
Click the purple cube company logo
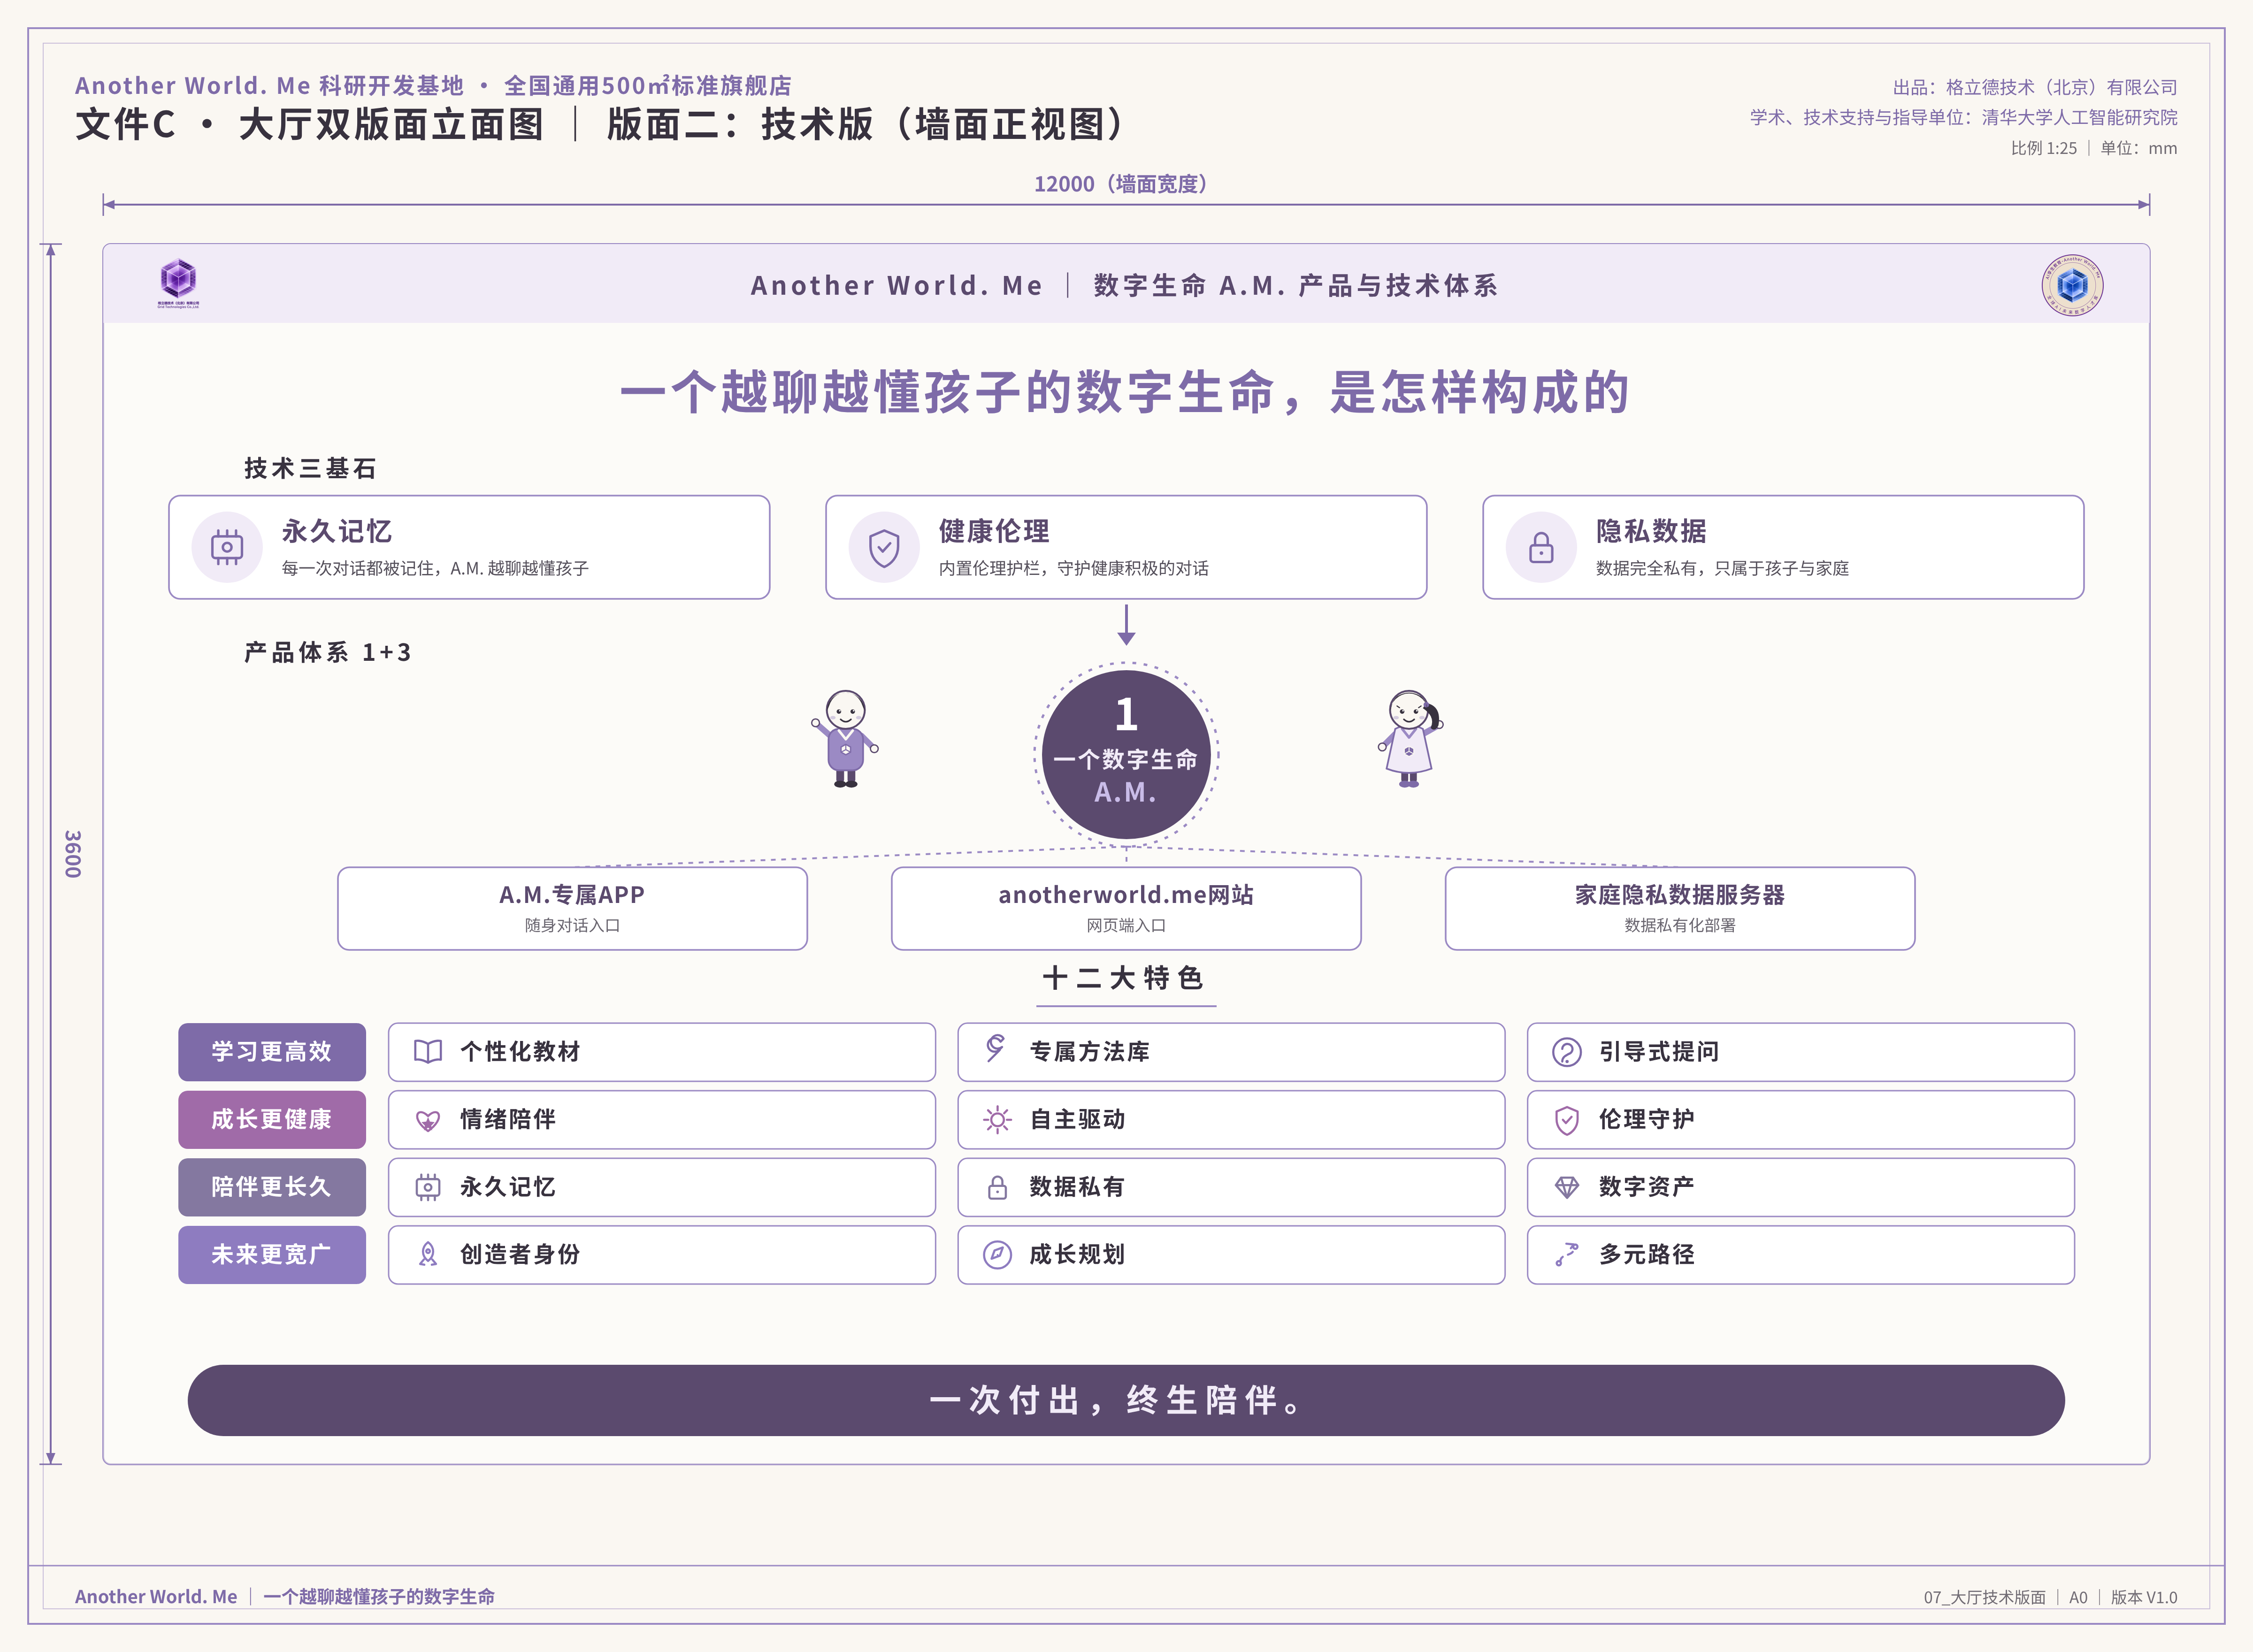click(x=178, y=283)
